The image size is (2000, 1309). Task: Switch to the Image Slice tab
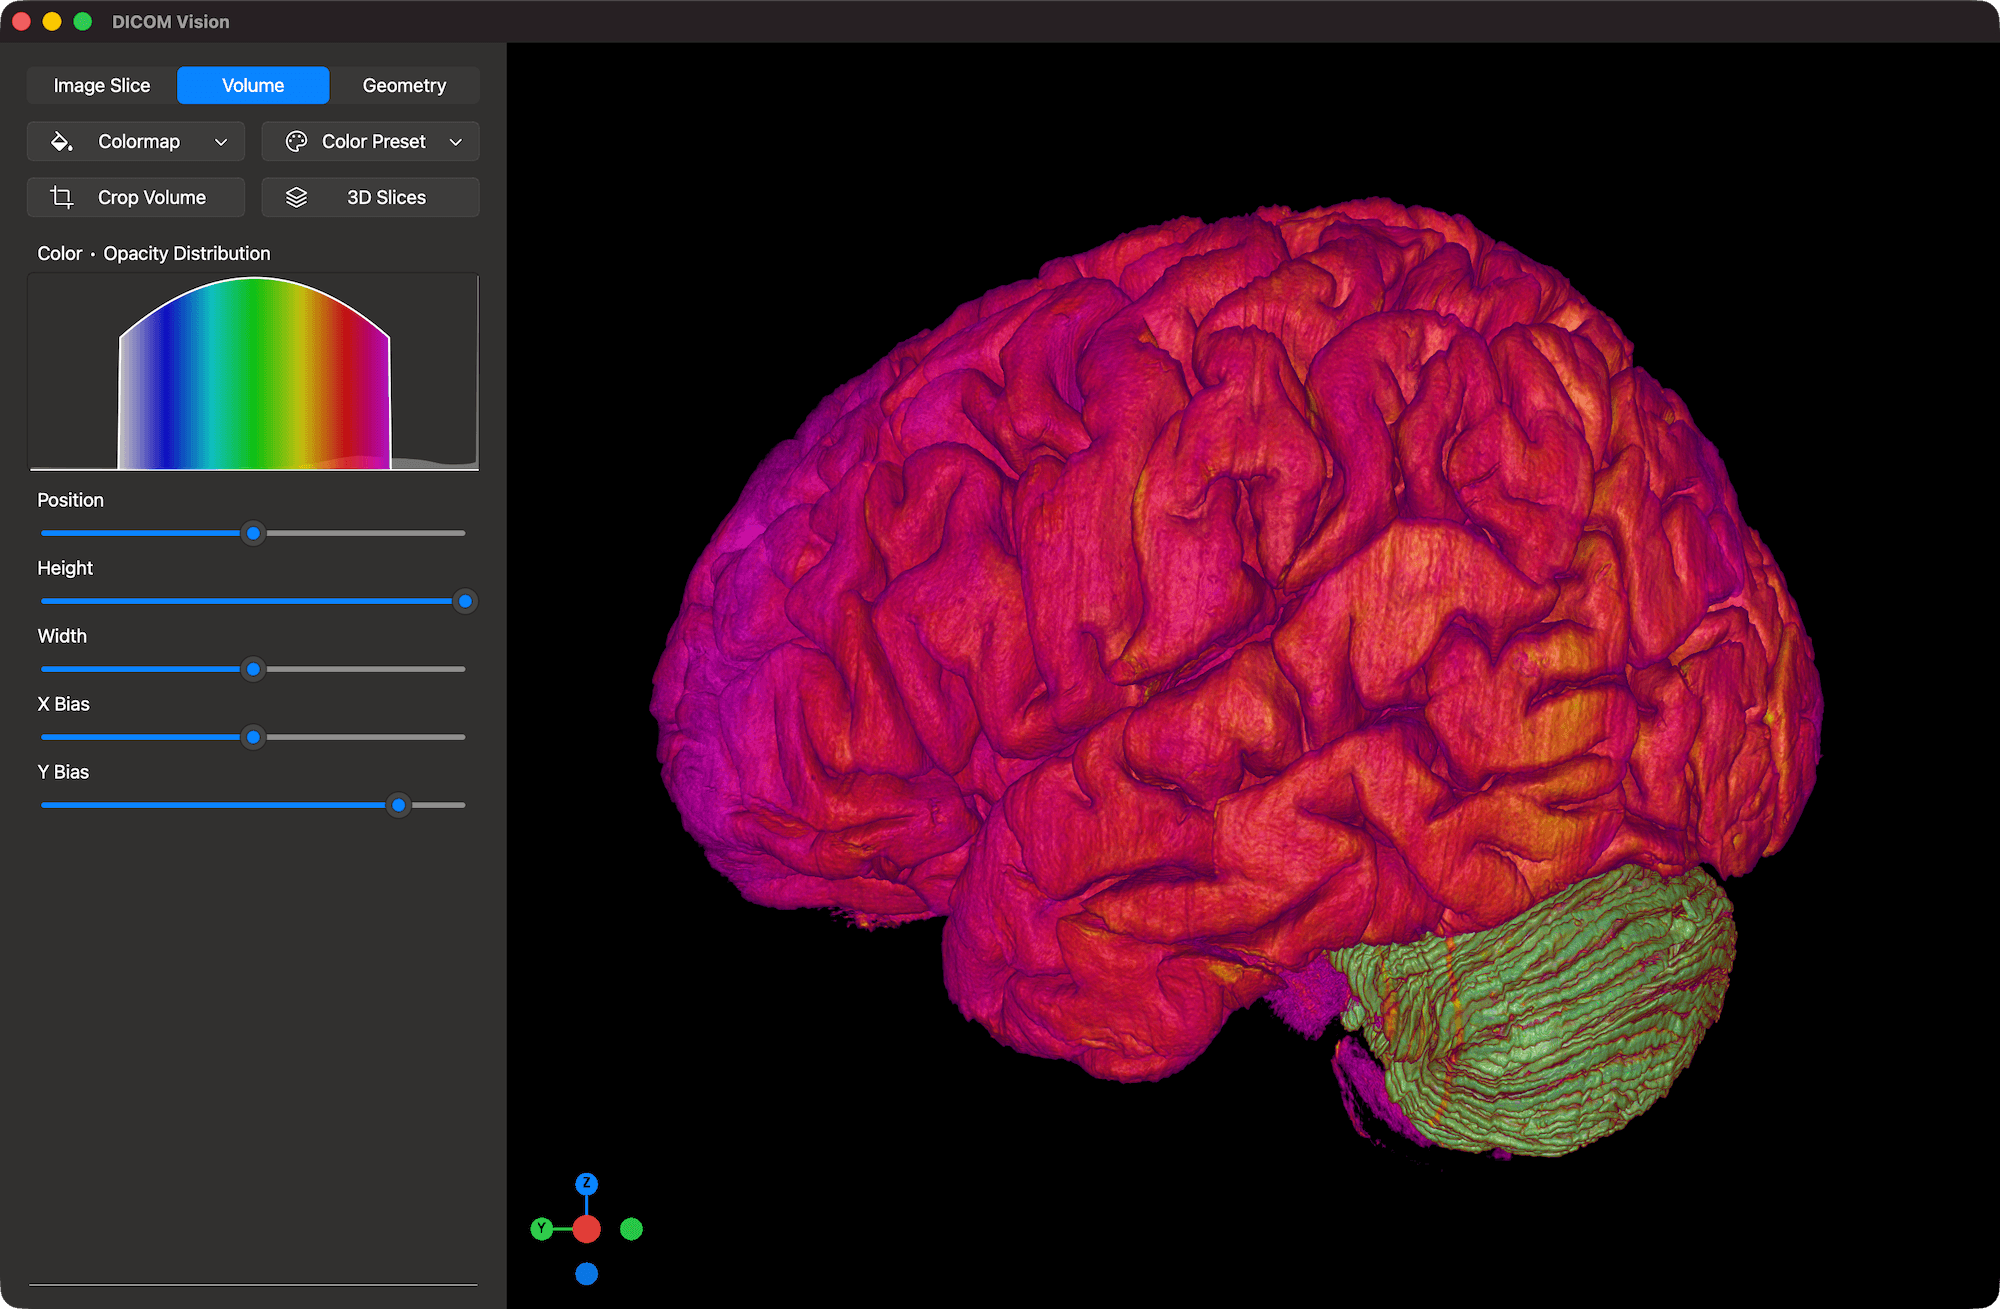click(x=101, y=85)
